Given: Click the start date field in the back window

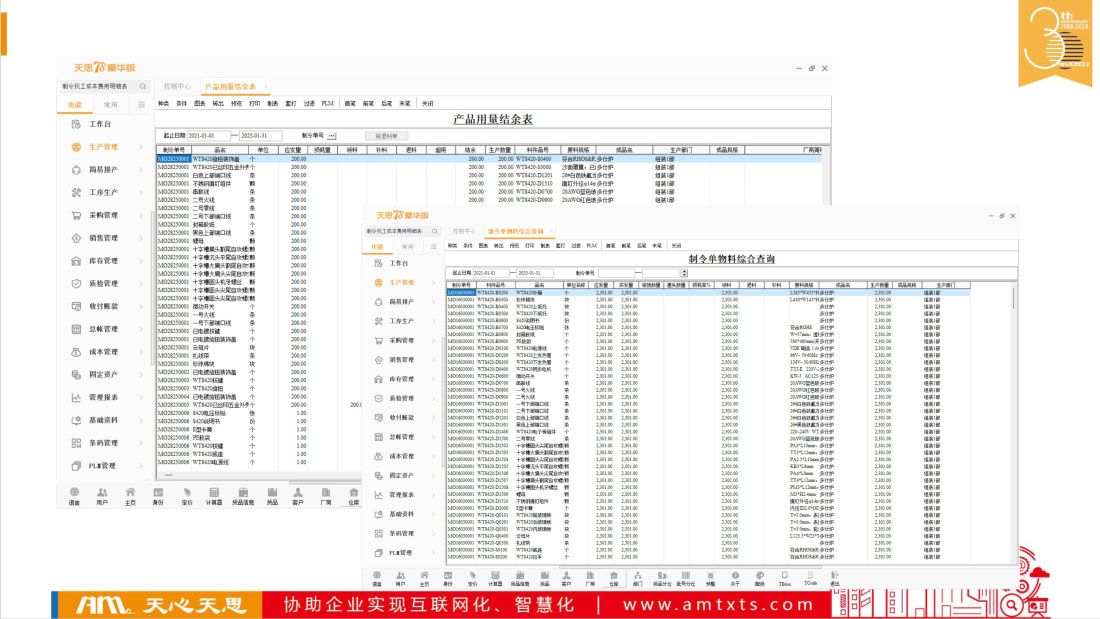Looking at the screenshot, I should pos(207,135).
